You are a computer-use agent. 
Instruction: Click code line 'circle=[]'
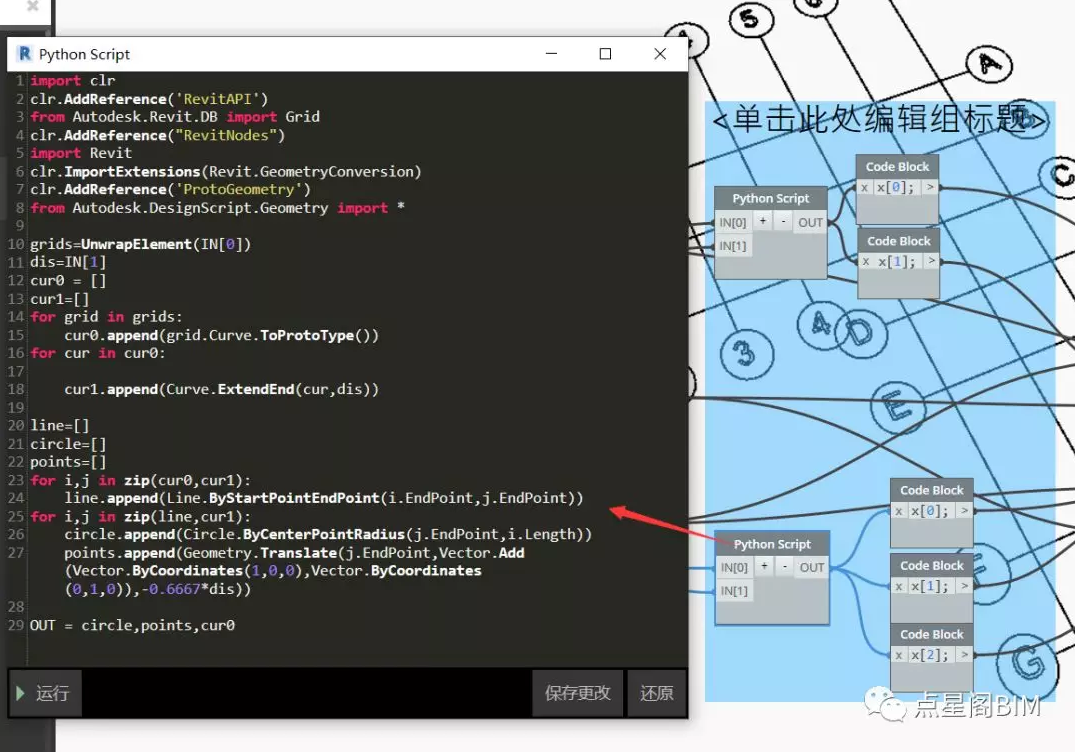tap(68, 444)
